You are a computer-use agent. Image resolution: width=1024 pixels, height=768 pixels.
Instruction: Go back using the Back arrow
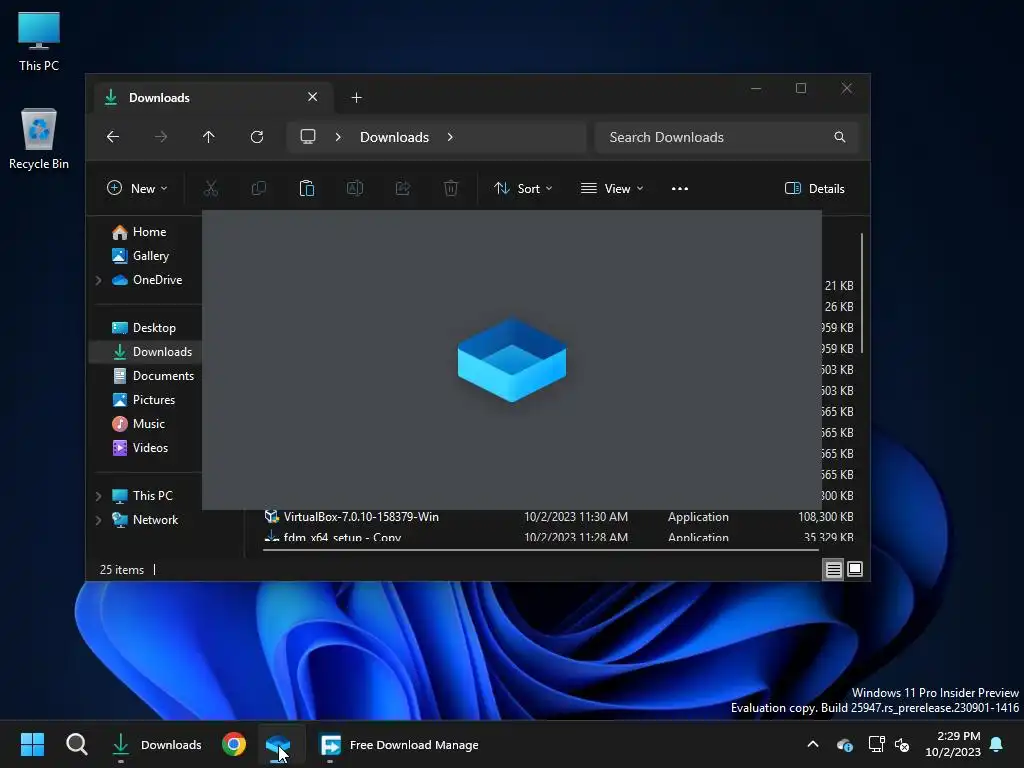(x=113, y=136)
